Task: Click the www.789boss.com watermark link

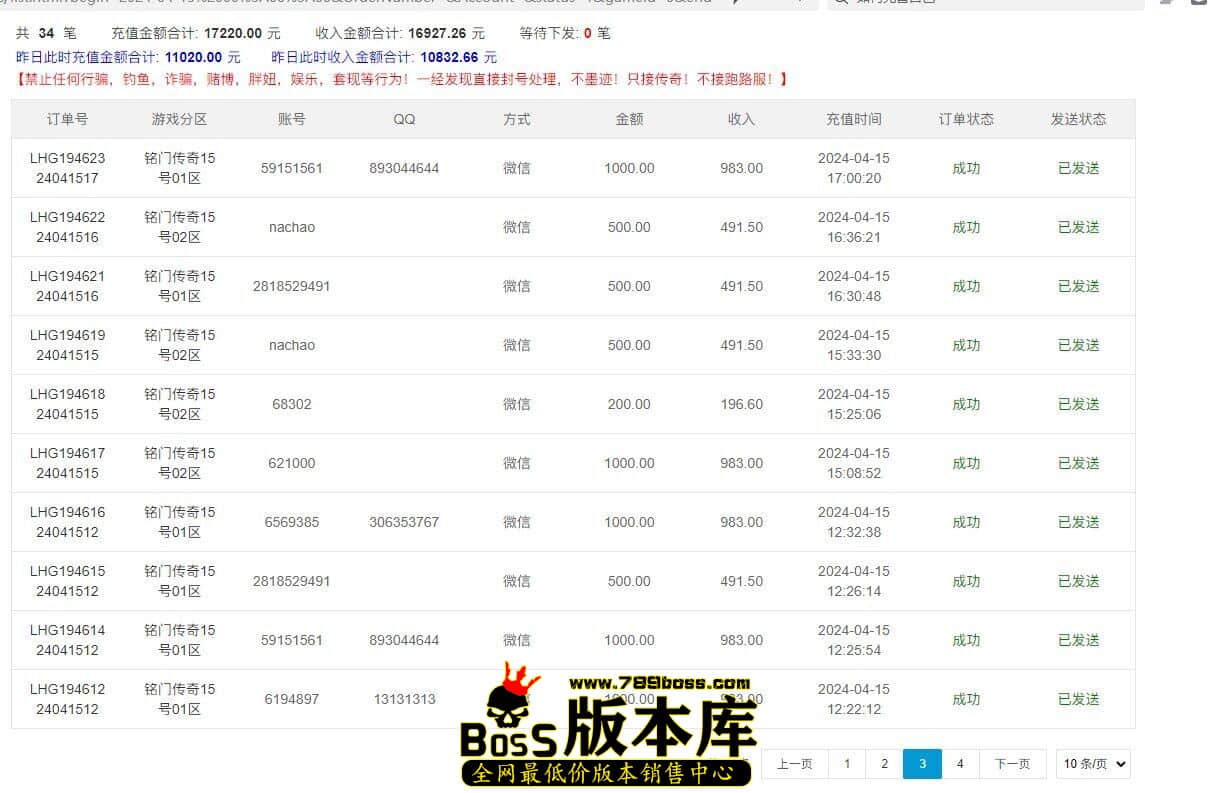Action: click(x=659, y=684)
